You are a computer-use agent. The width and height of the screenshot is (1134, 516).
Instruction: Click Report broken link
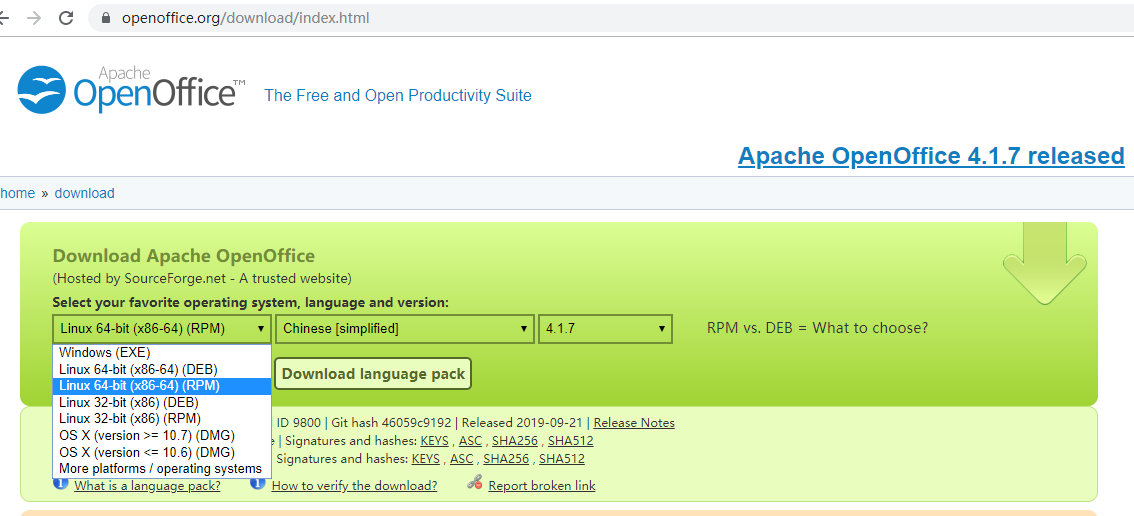click(542, 486)
